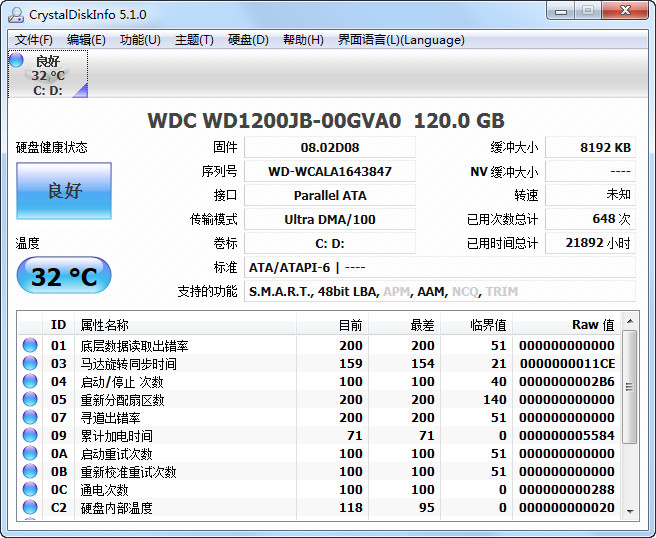656x538 pixels.
Task: Click the status orb for attribute 04
Action: 30,381
